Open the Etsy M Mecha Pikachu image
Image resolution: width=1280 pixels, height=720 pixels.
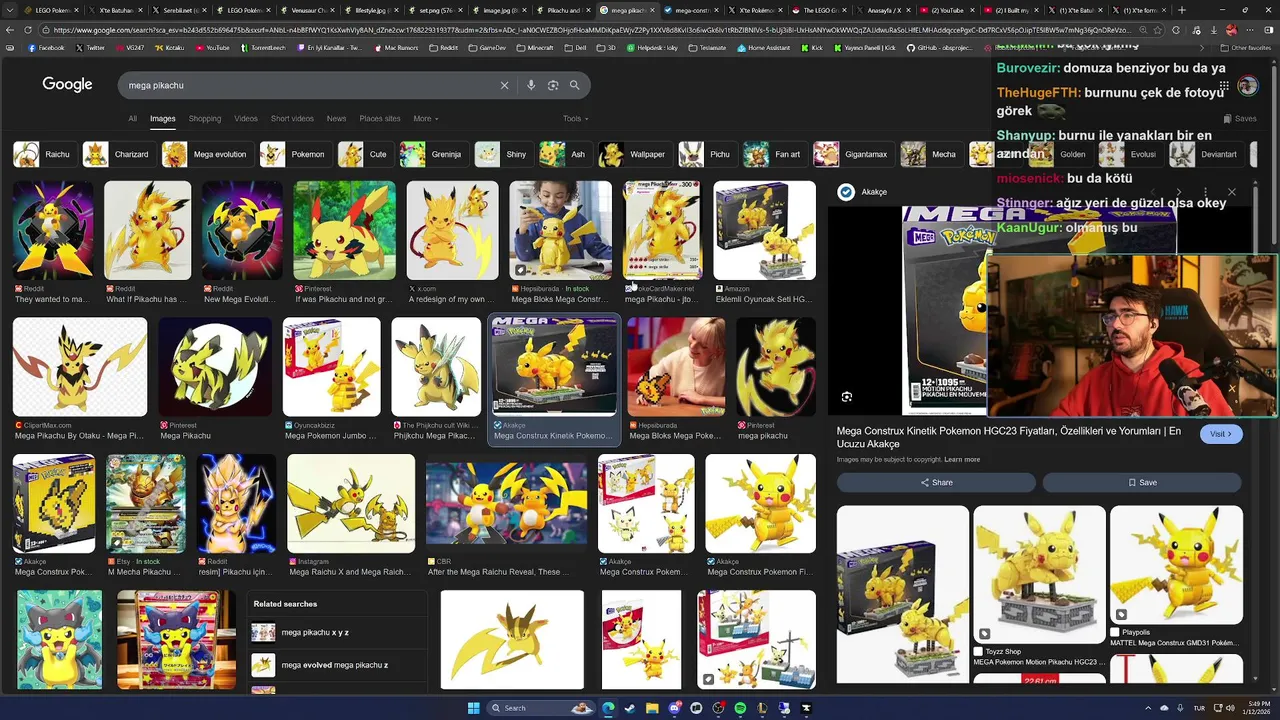coord(146,504)
